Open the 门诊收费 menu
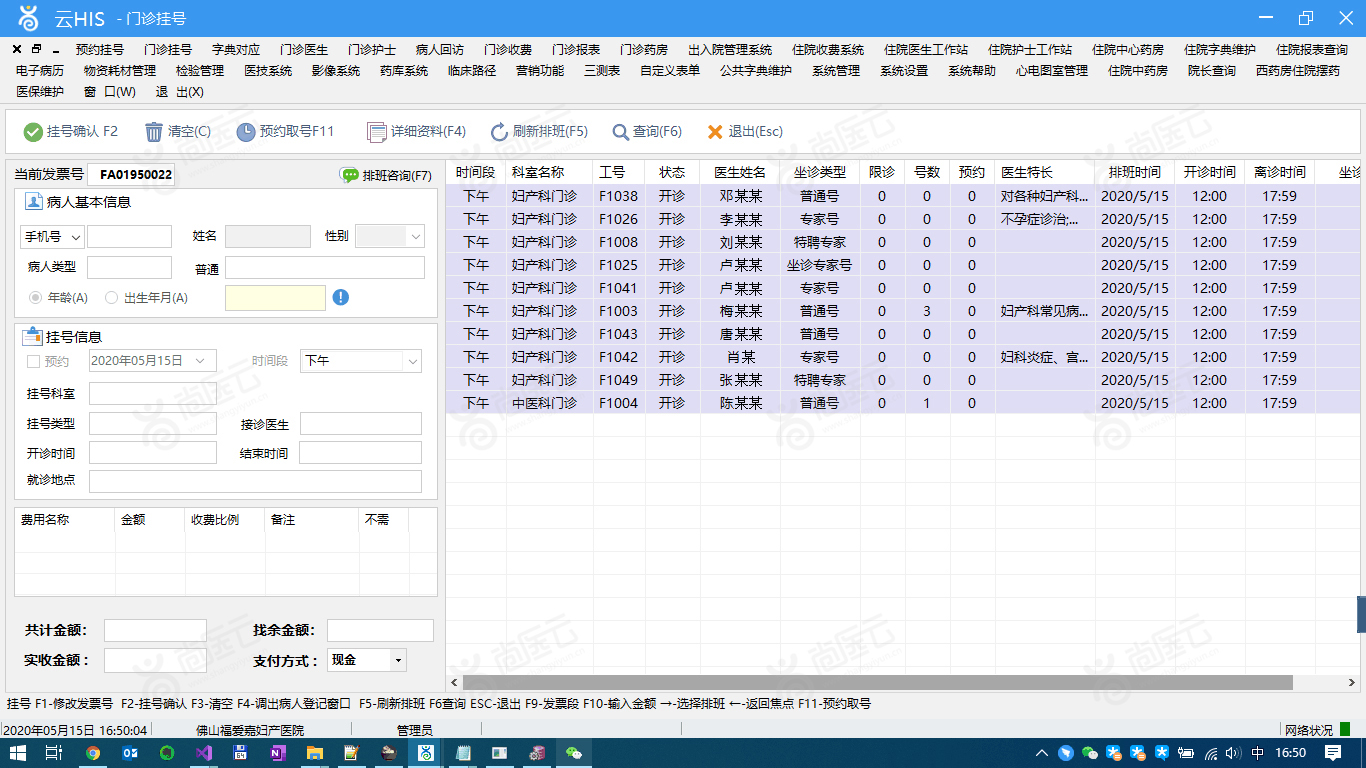The width and height of the screenshot is (1366, 768). pos(508,49)
